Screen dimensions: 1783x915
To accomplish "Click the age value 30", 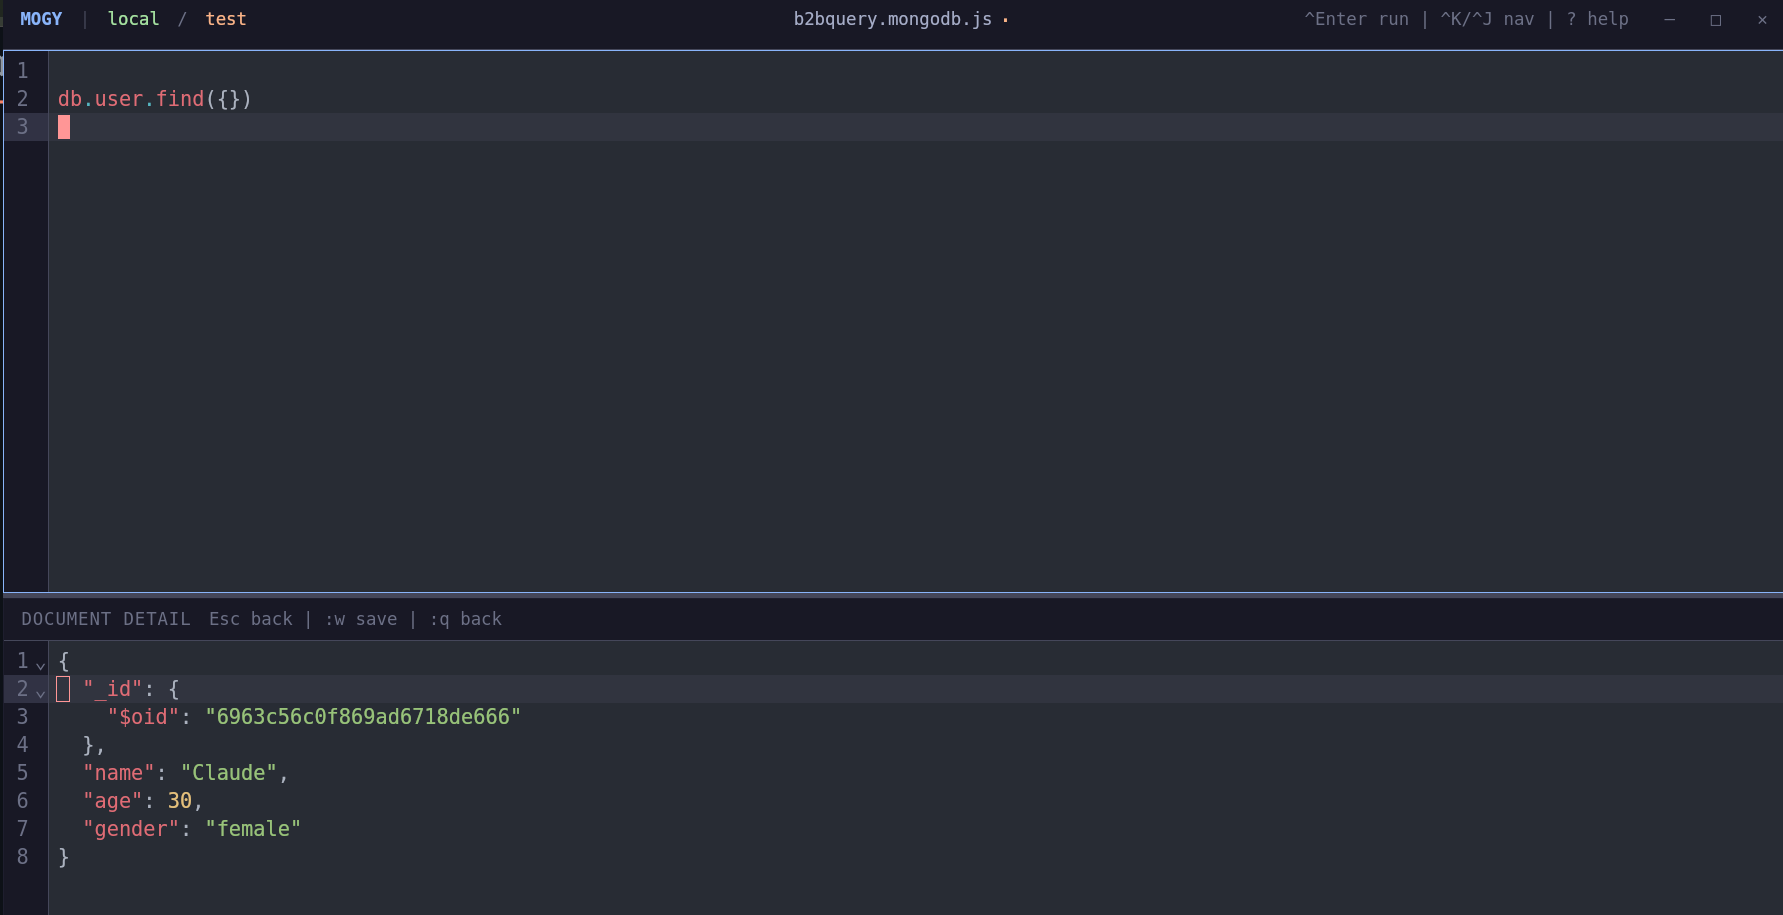I will [x=179, y=800].
